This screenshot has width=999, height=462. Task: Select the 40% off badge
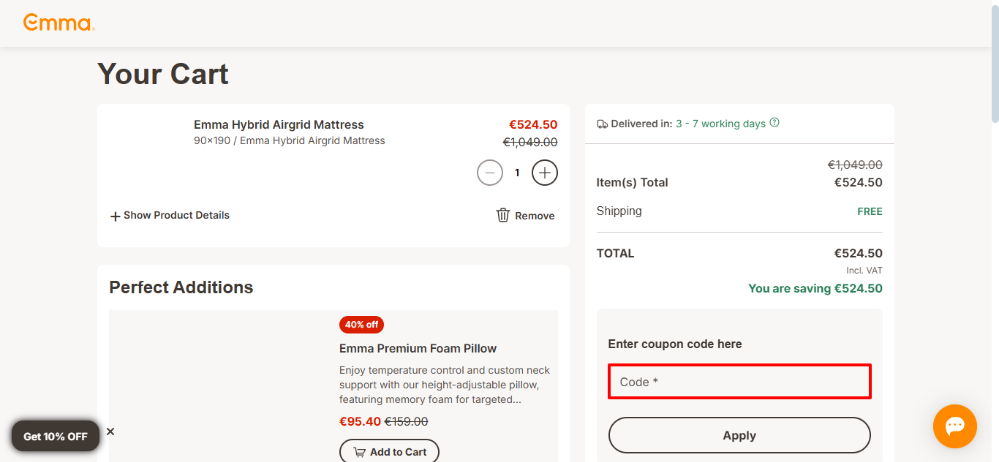pyautogui.click(x=361, y=324)
